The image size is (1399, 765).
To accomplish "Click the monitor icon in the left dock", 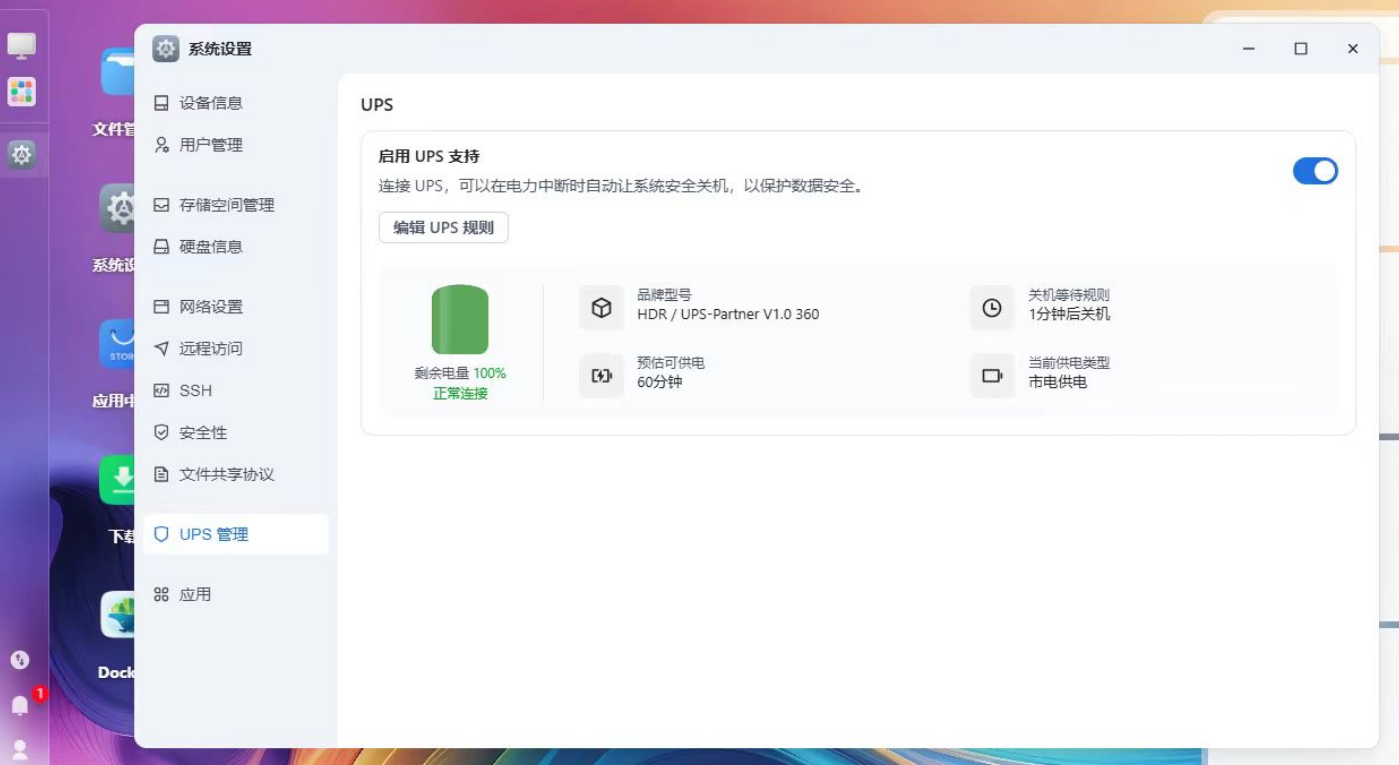I will coord(21,45).
